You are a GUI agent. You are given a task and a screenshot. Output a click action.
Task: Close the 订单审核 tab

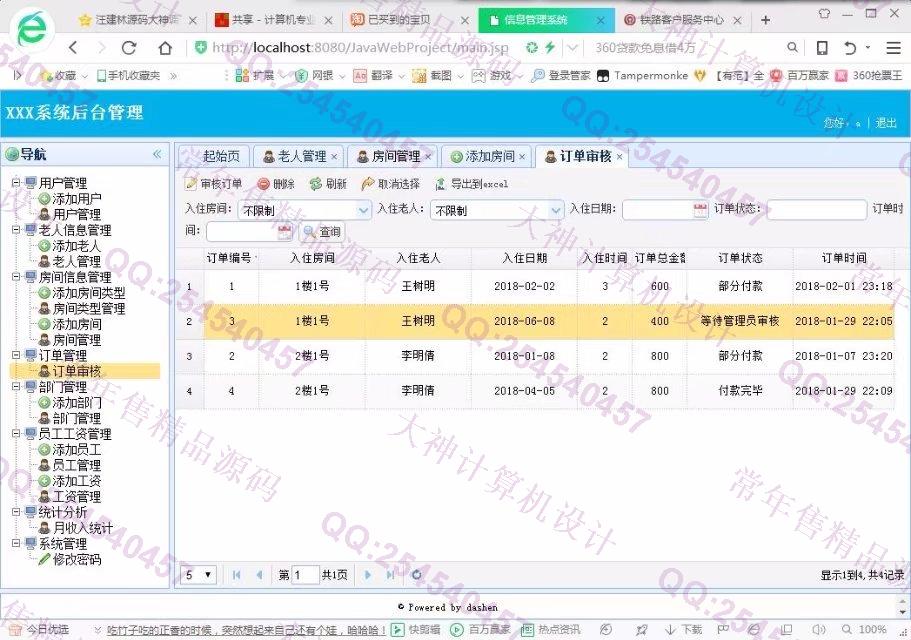tap(619, 157)
